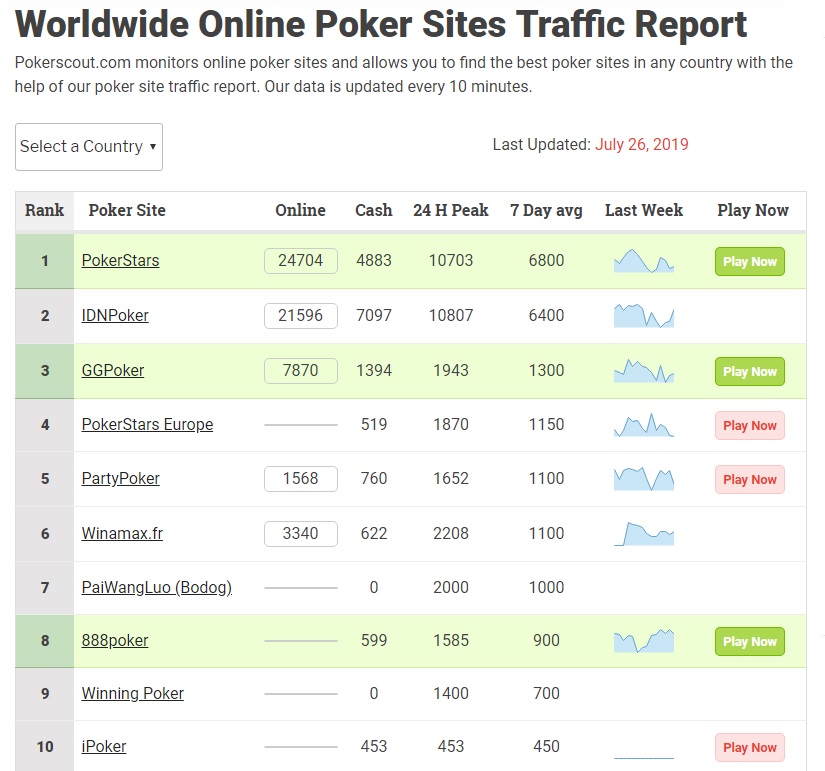Click Winning Poker 24 H peak 1400

[x=451, y=694]
